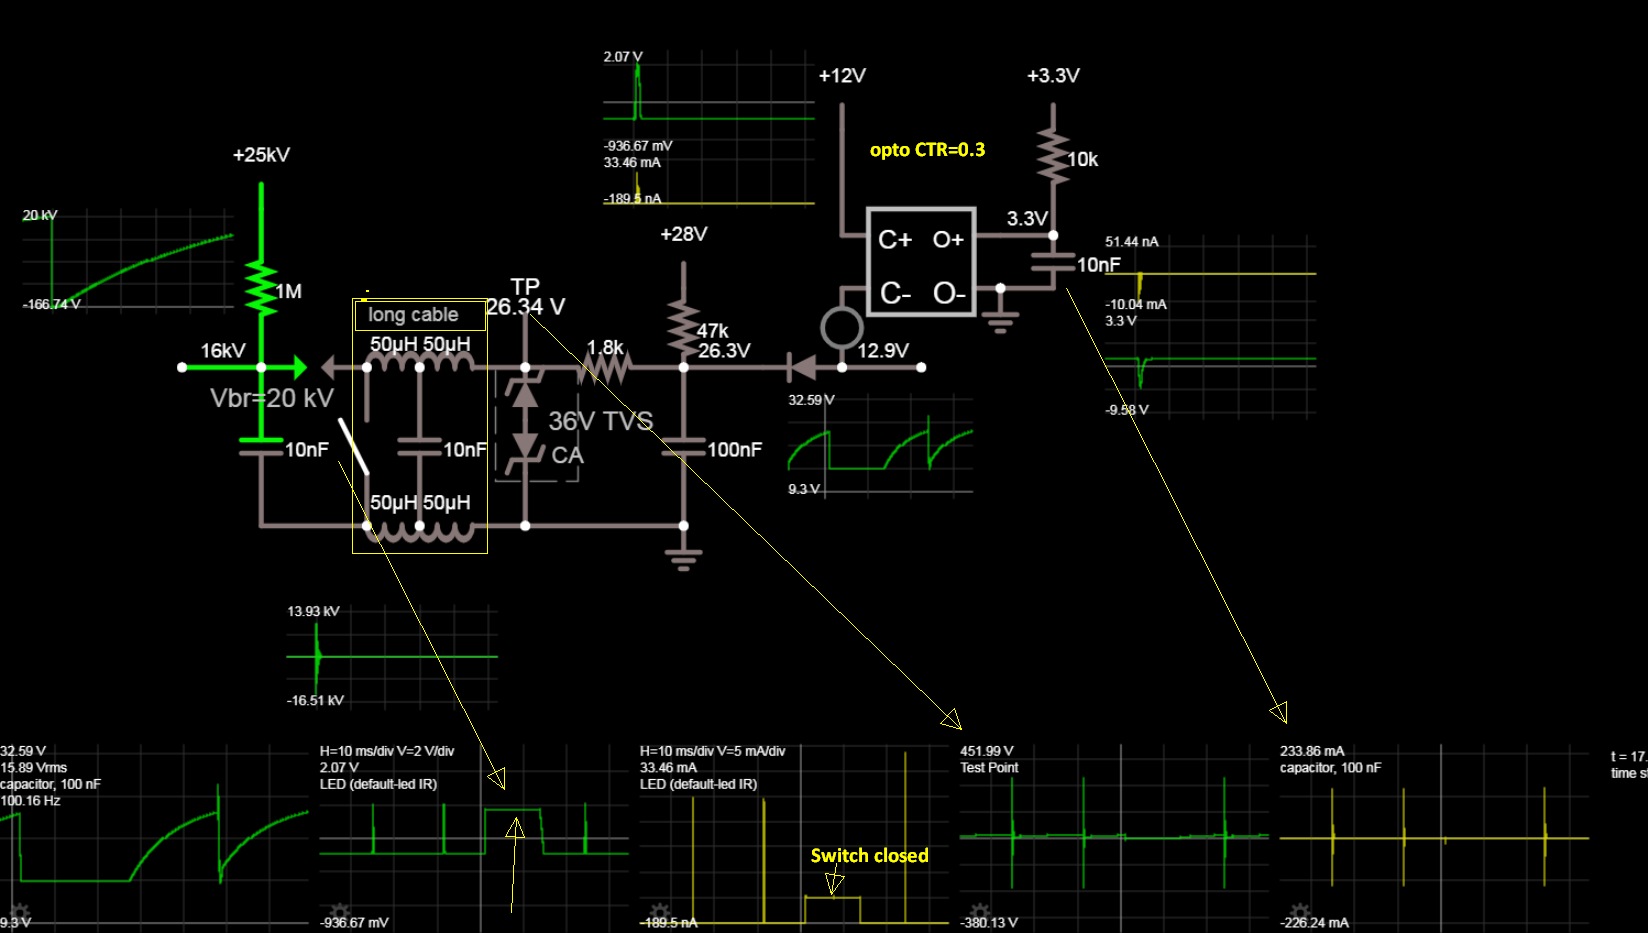Select the 36V TVS diode symbol
The width and height of the screenshot is (1648, 933).
tap(525, 422)
